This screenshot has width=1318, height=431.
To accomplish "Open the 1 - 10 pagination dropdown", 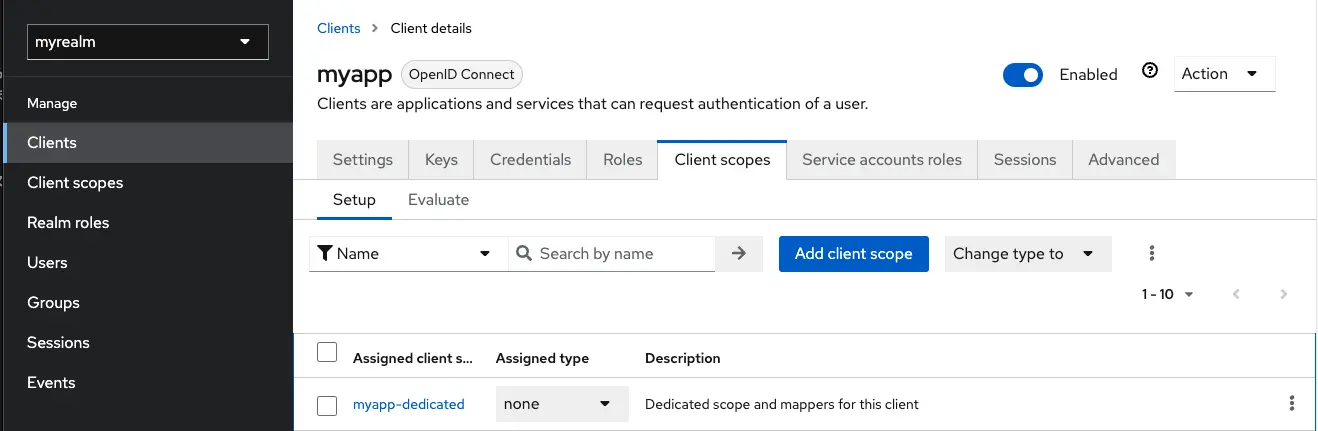I will (x=1168, y=294).
